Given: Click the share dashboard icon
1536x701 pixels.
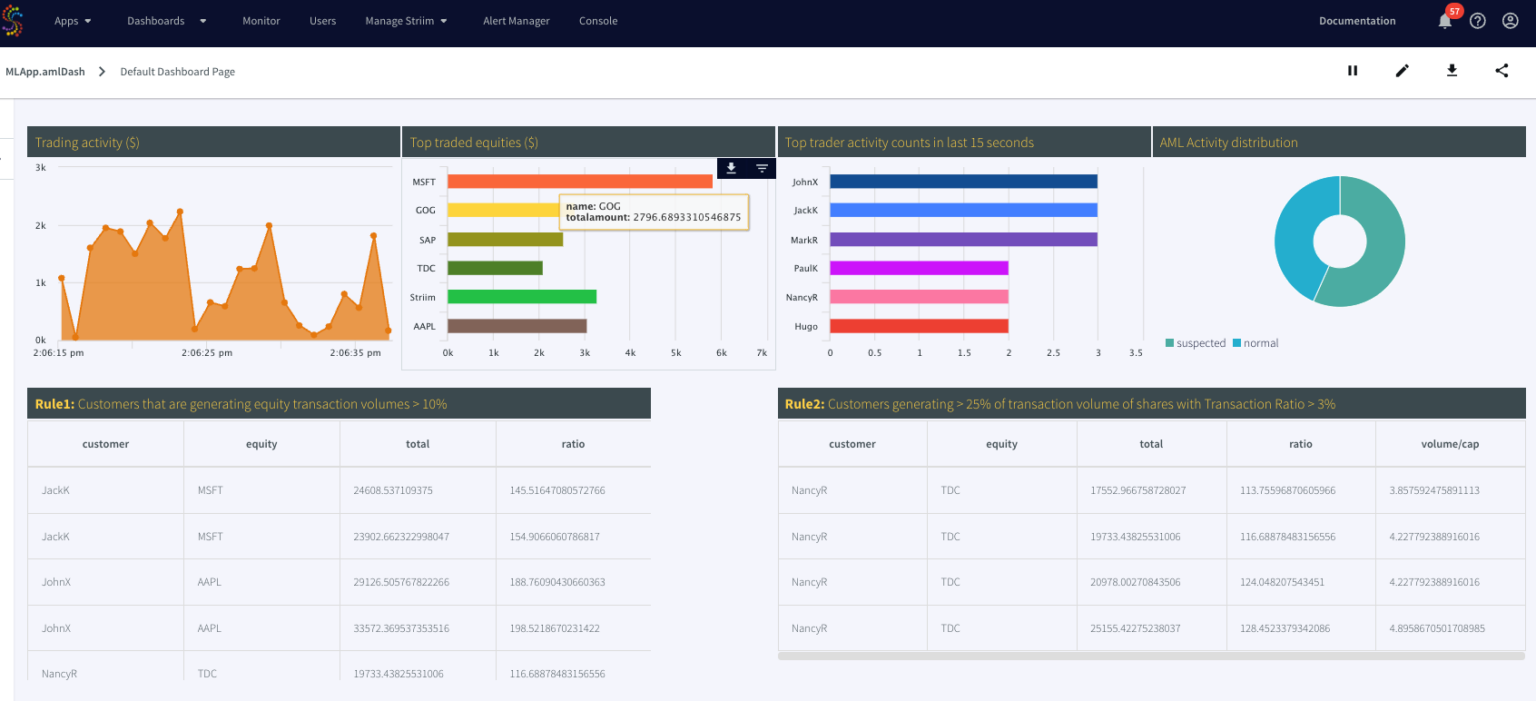Looking at the screenshot, I should [x=1502, y=71].
